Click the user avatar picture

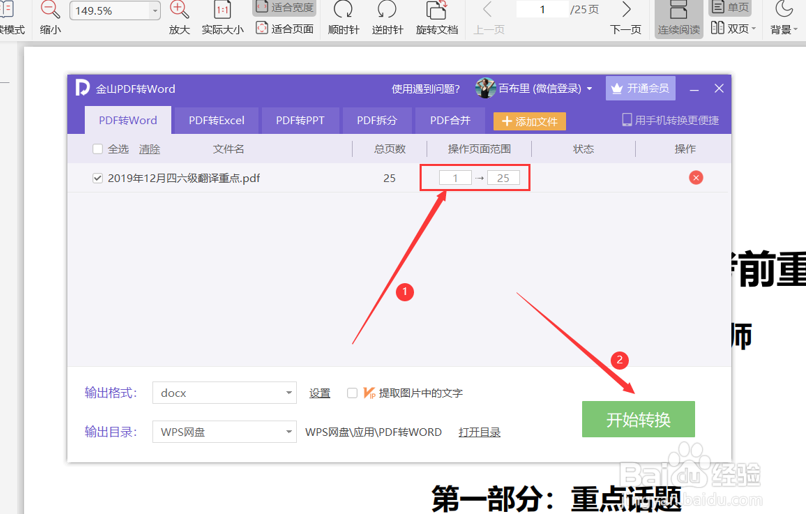coord(485,88)
